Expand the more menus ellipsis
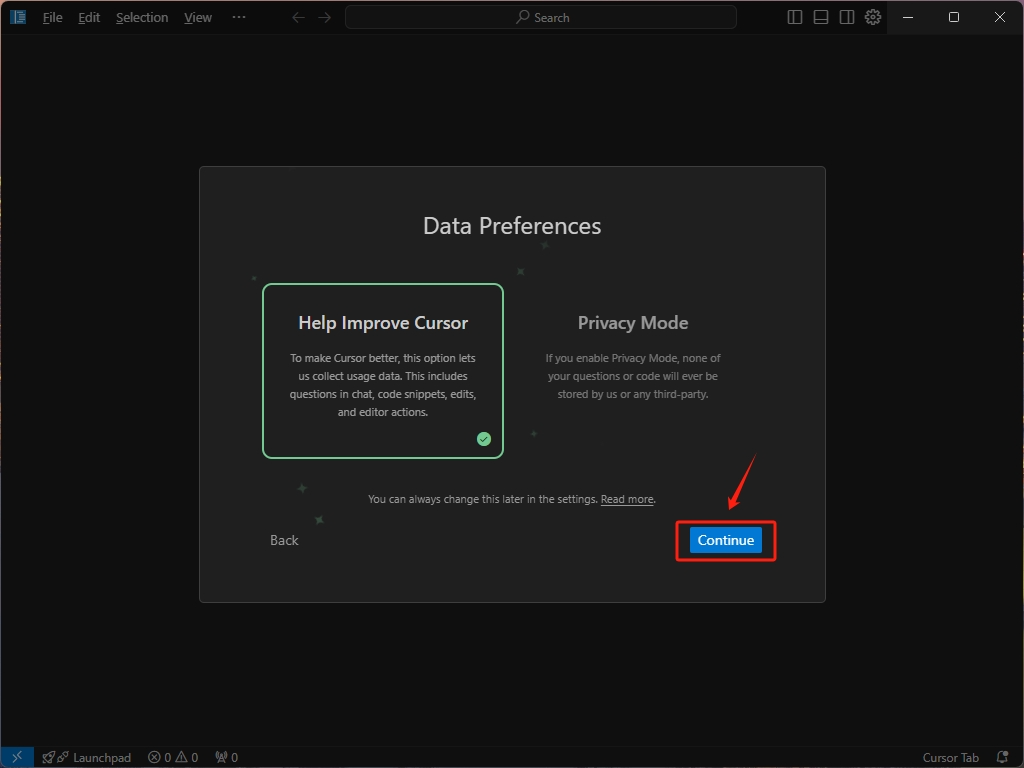 point(239,17)
